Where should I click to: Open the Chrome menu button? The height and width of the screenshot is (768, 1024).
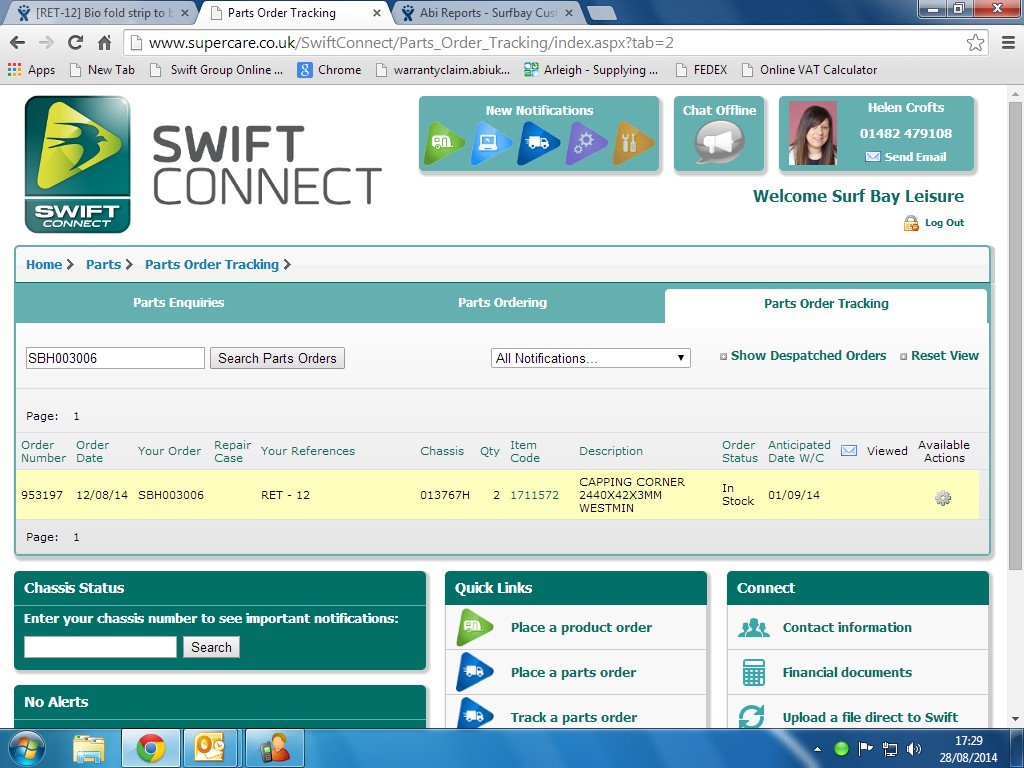1007,43
